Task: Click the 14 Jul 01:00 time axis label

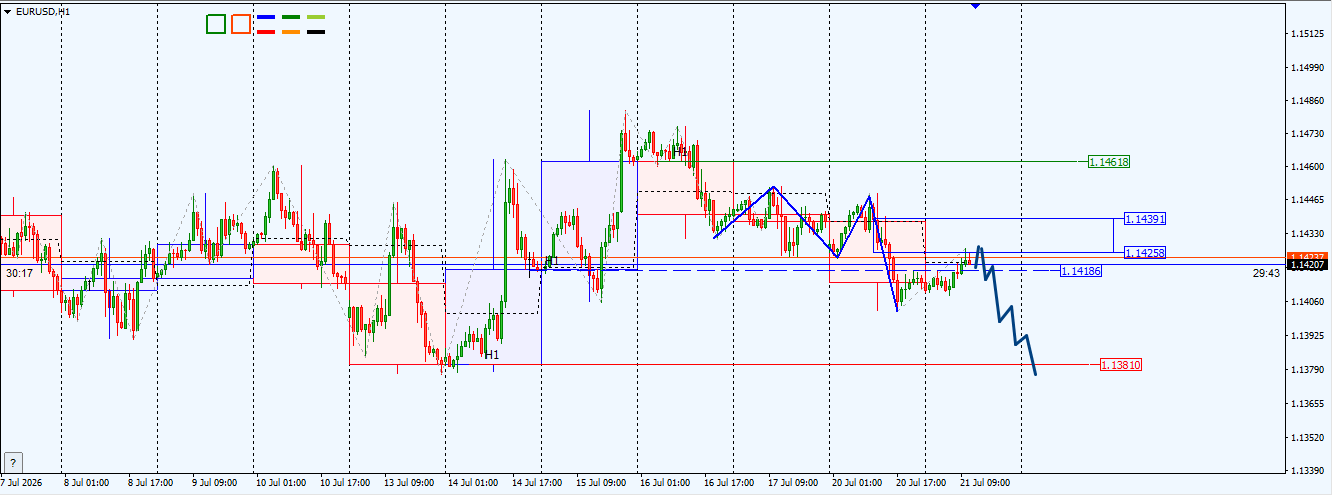Action: tap(472, 482)
